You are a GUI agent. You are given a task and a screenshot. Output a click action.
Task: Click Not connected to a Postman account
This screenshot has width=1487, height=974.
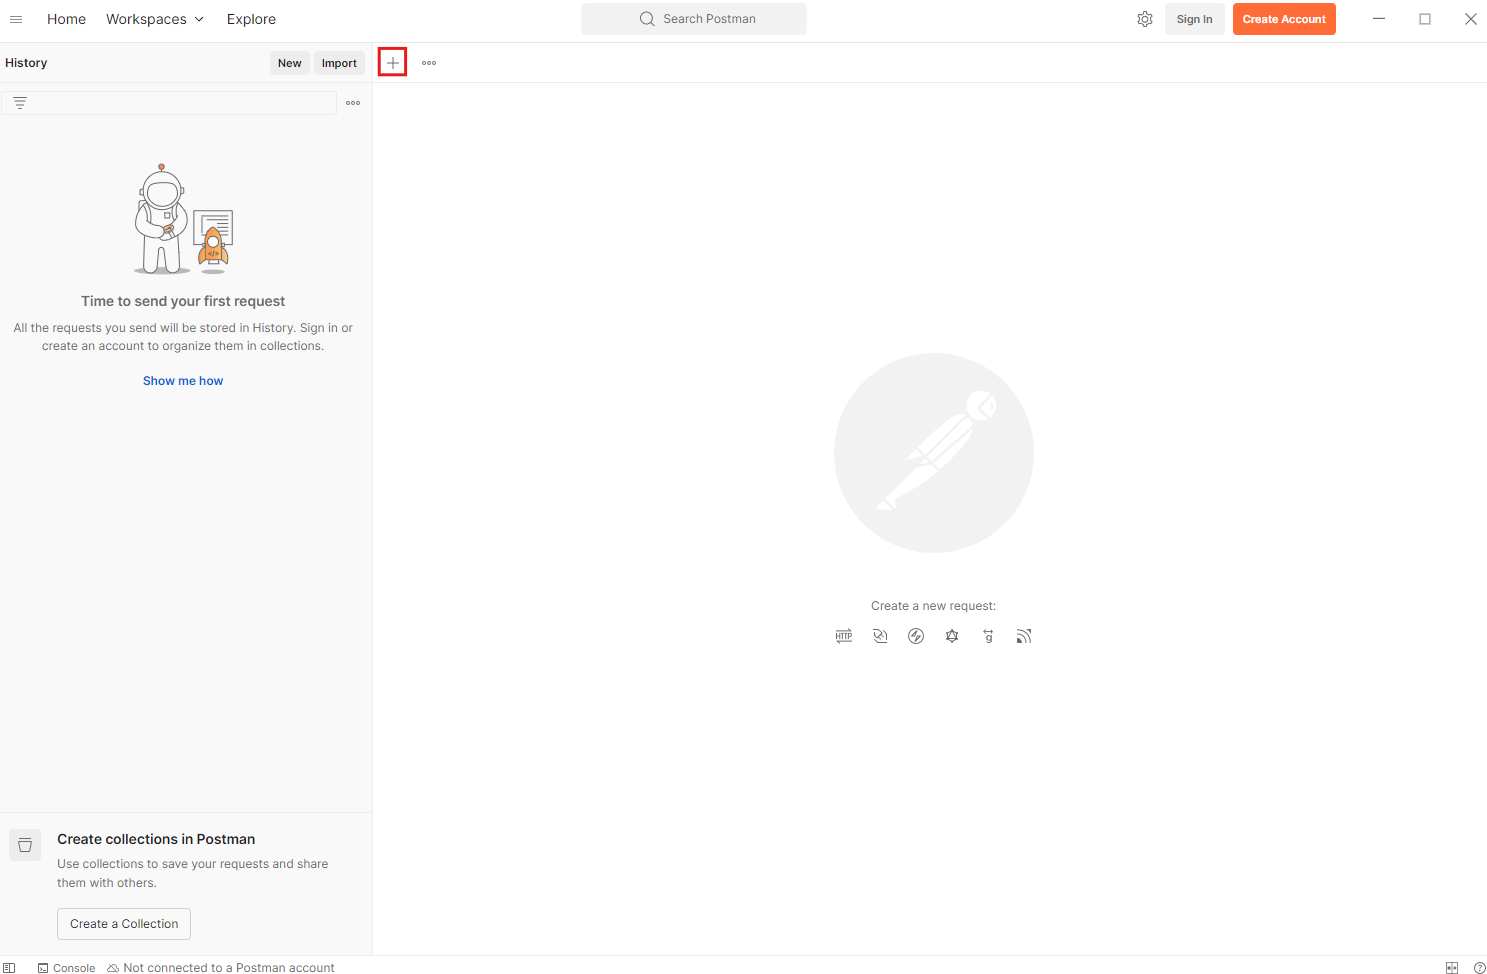pos(221,967)
